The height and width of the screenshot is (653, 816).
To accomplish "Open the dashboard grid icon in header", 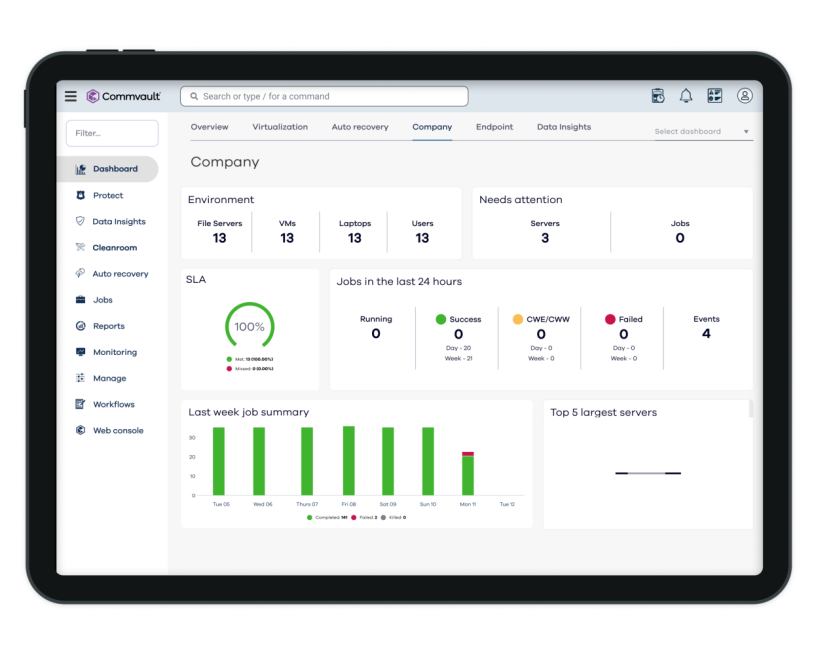I will click(x=715, y=96).
